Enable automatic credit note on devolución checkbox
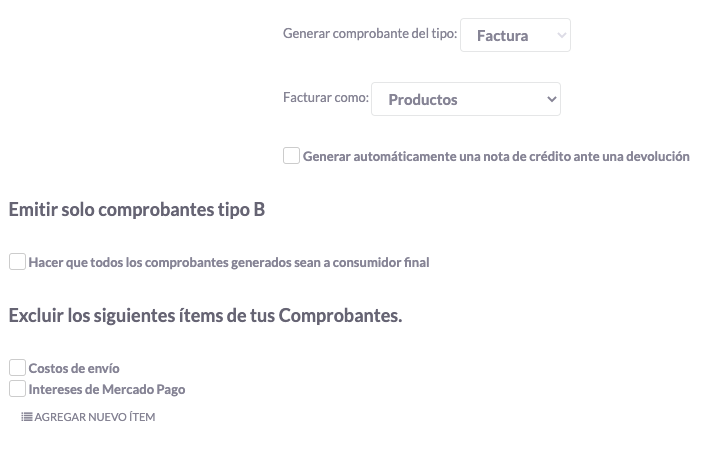Screen dimensions: 709x450 coord(291,156)
